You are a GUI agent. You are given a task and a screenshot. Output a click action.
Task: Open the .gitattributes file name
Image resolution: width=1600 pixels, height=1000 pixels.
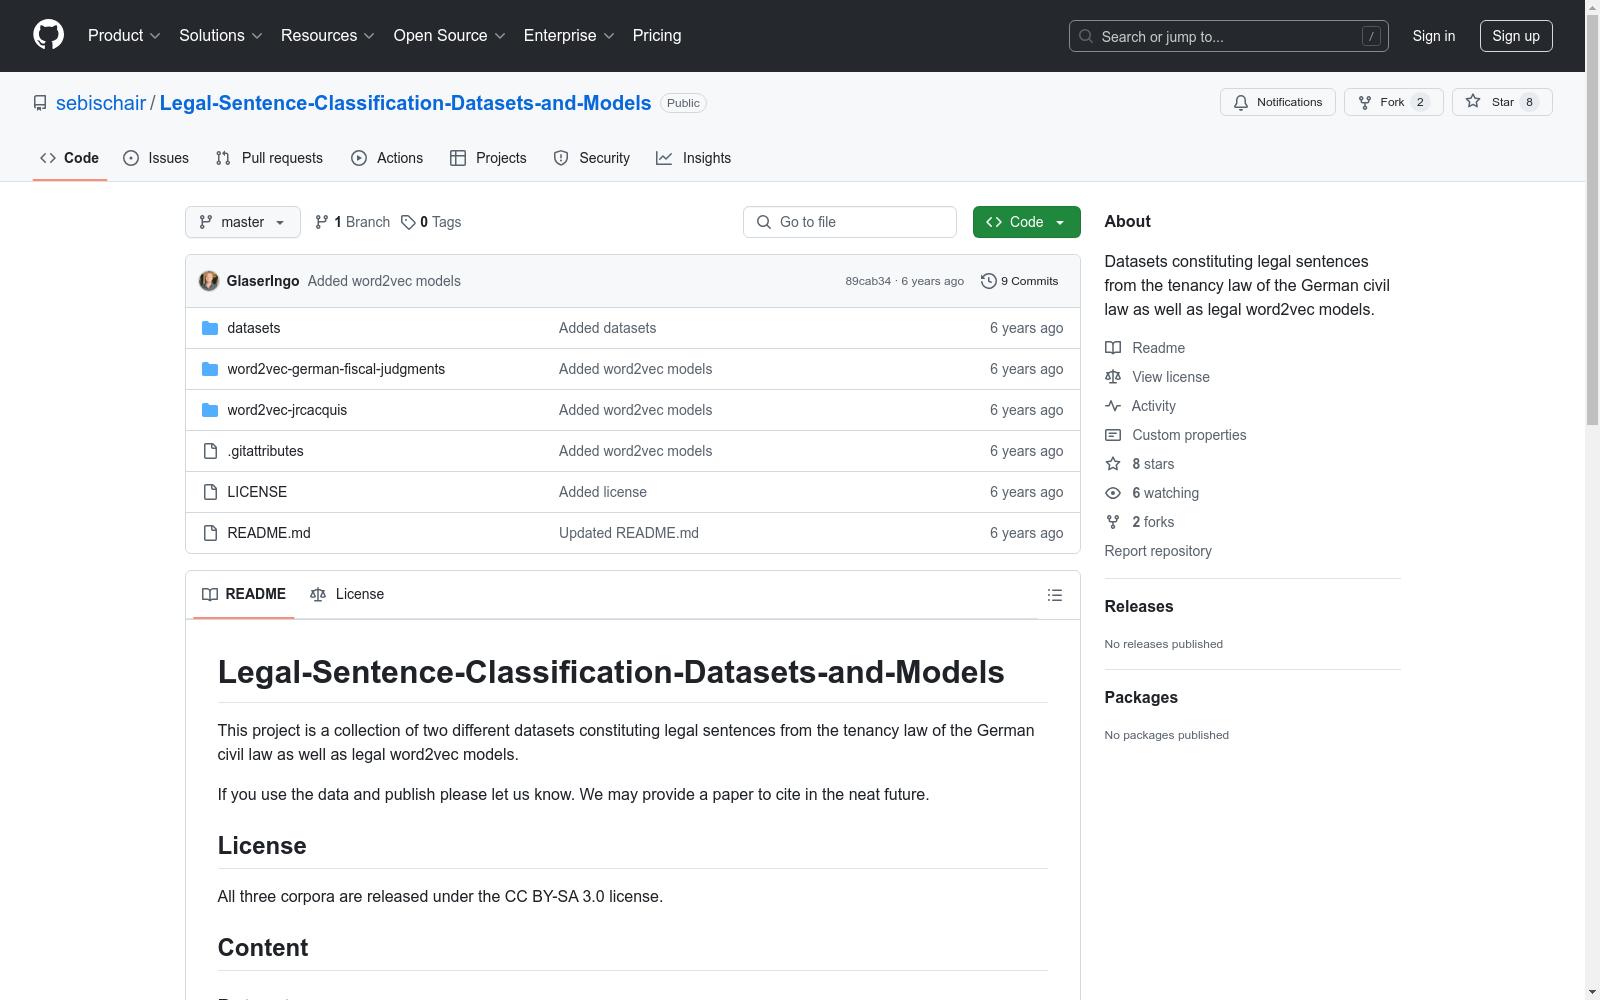265,451
